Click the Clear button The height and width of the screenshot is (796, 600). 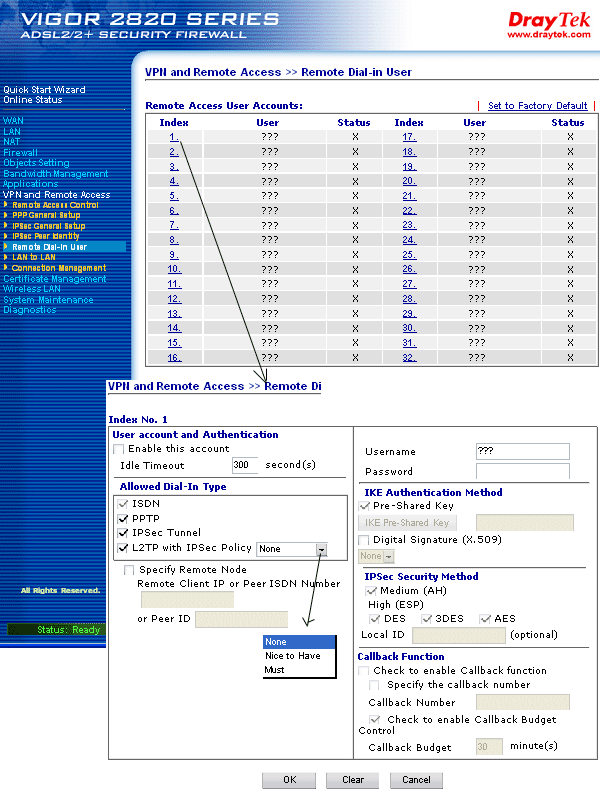pyautogui.click(x=352, y=780)
